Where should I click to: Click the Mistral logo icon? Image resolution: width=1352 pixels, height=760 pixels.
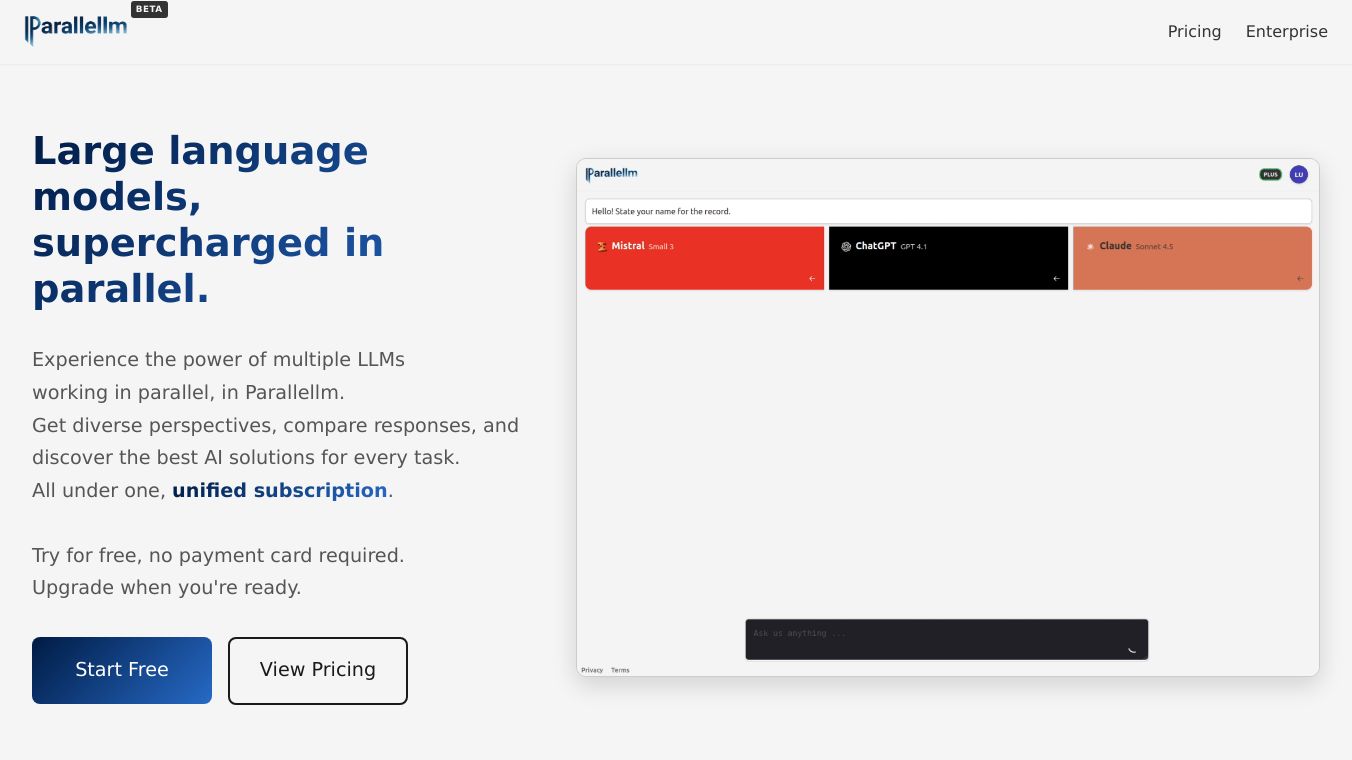point(602,246)
